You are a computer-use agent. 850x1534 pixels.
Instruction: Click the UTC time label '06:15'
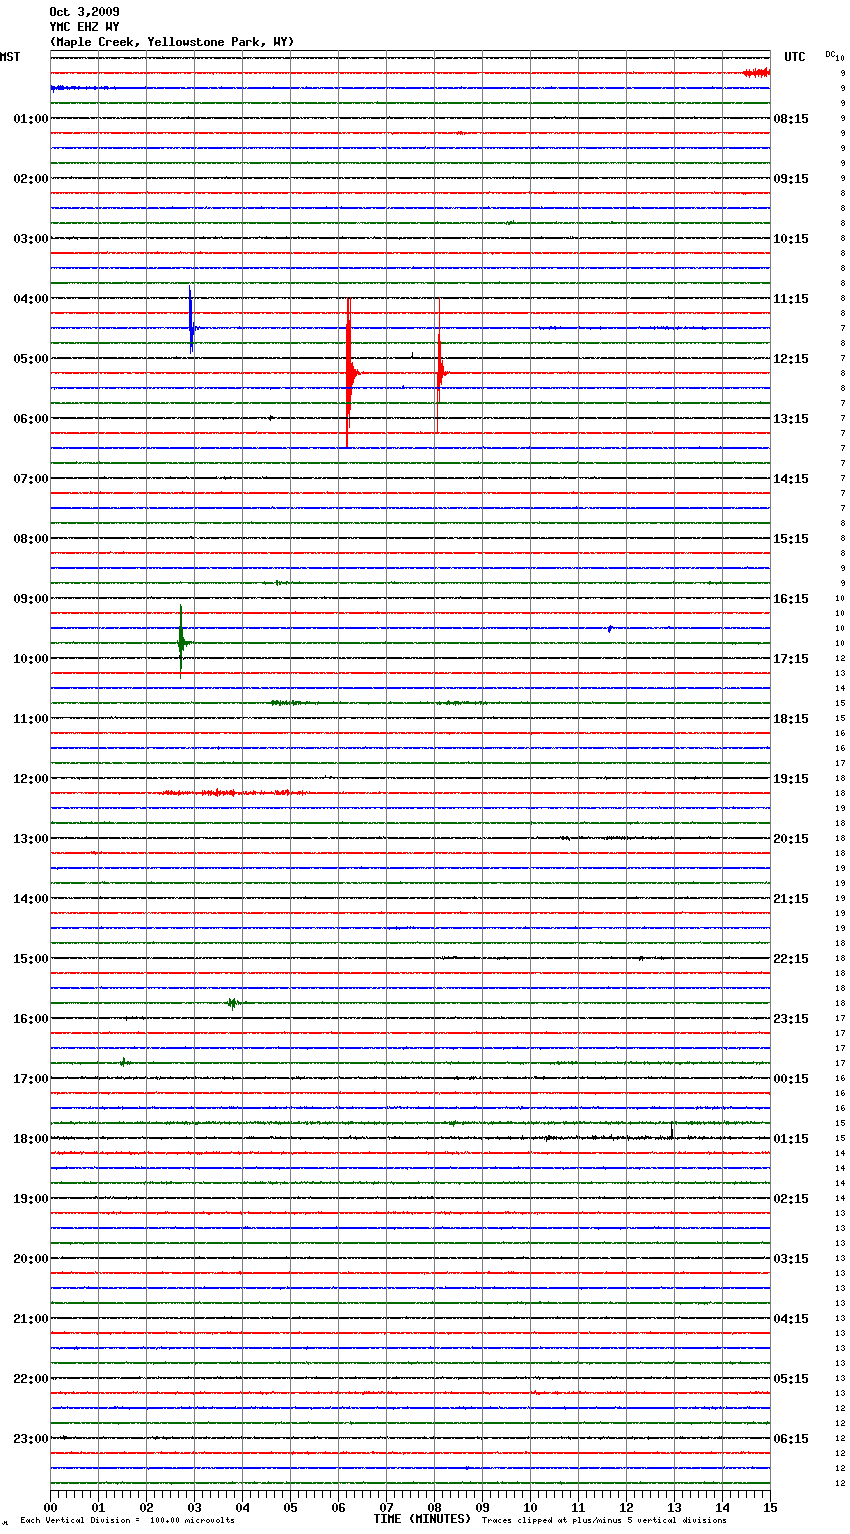point(791,1439)
